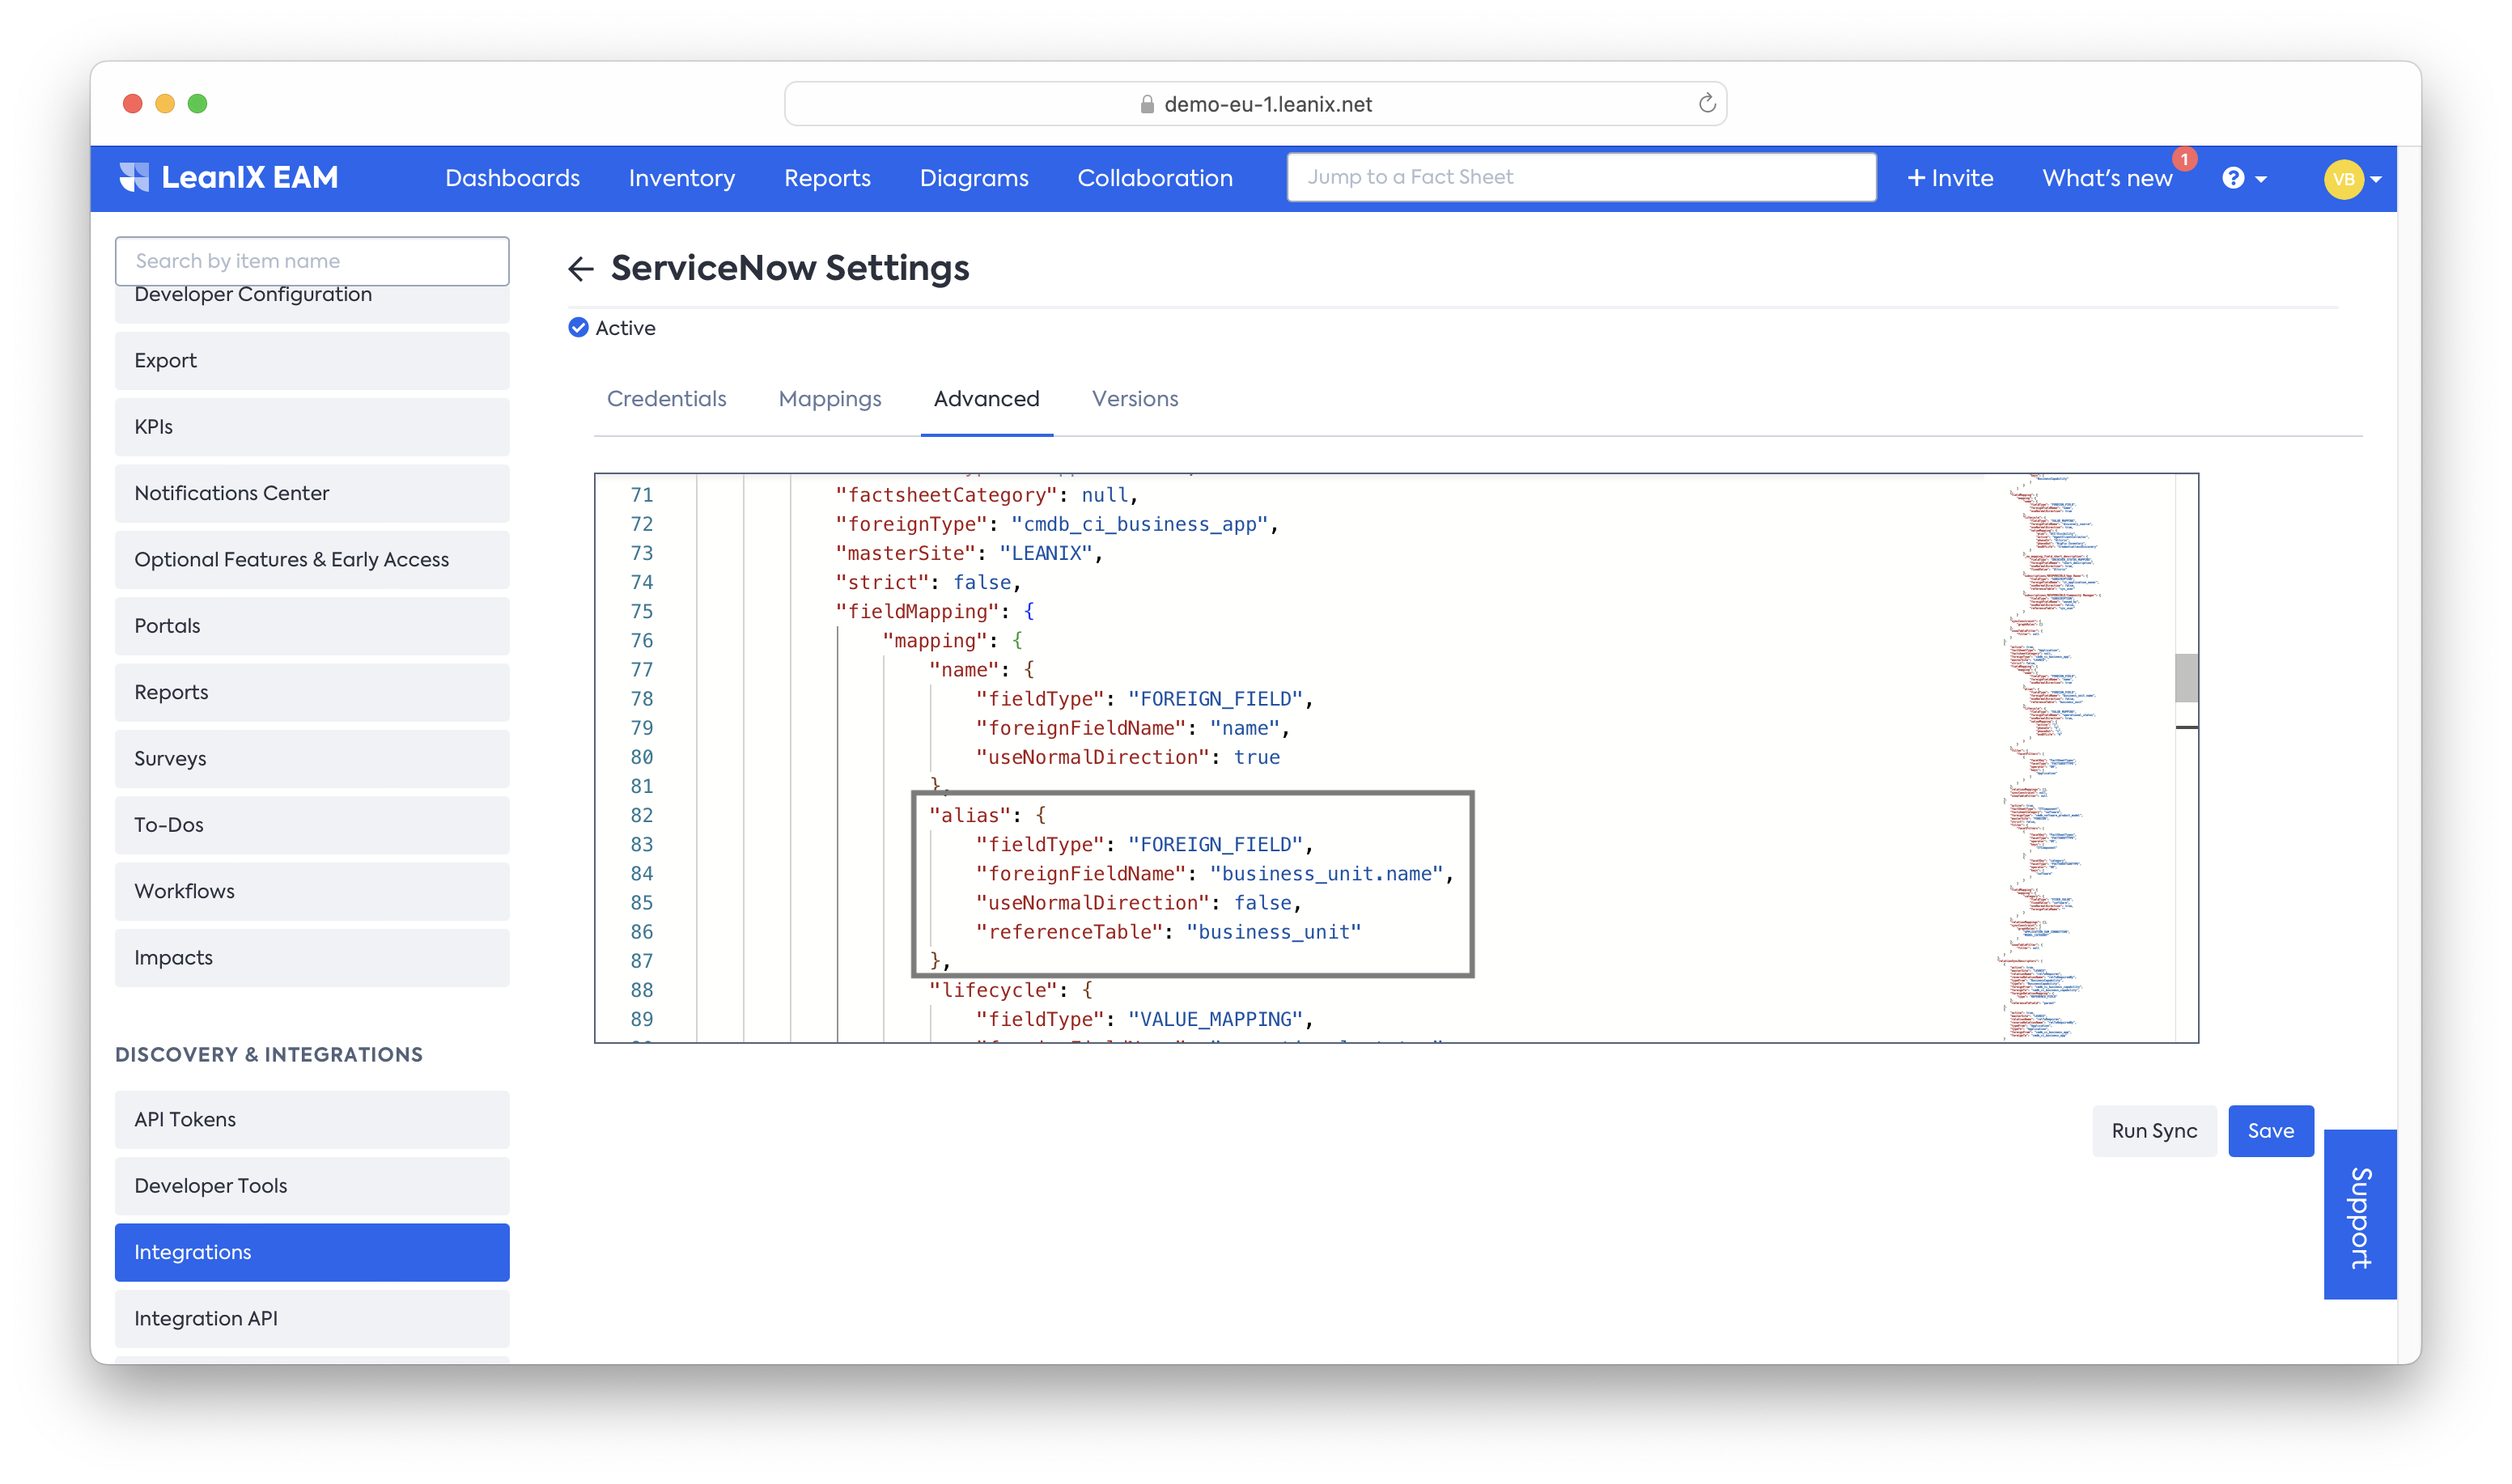Open KPIs in the sidebar
The width and height of the screenshot is (2512, 1484).
coord(312,426)
